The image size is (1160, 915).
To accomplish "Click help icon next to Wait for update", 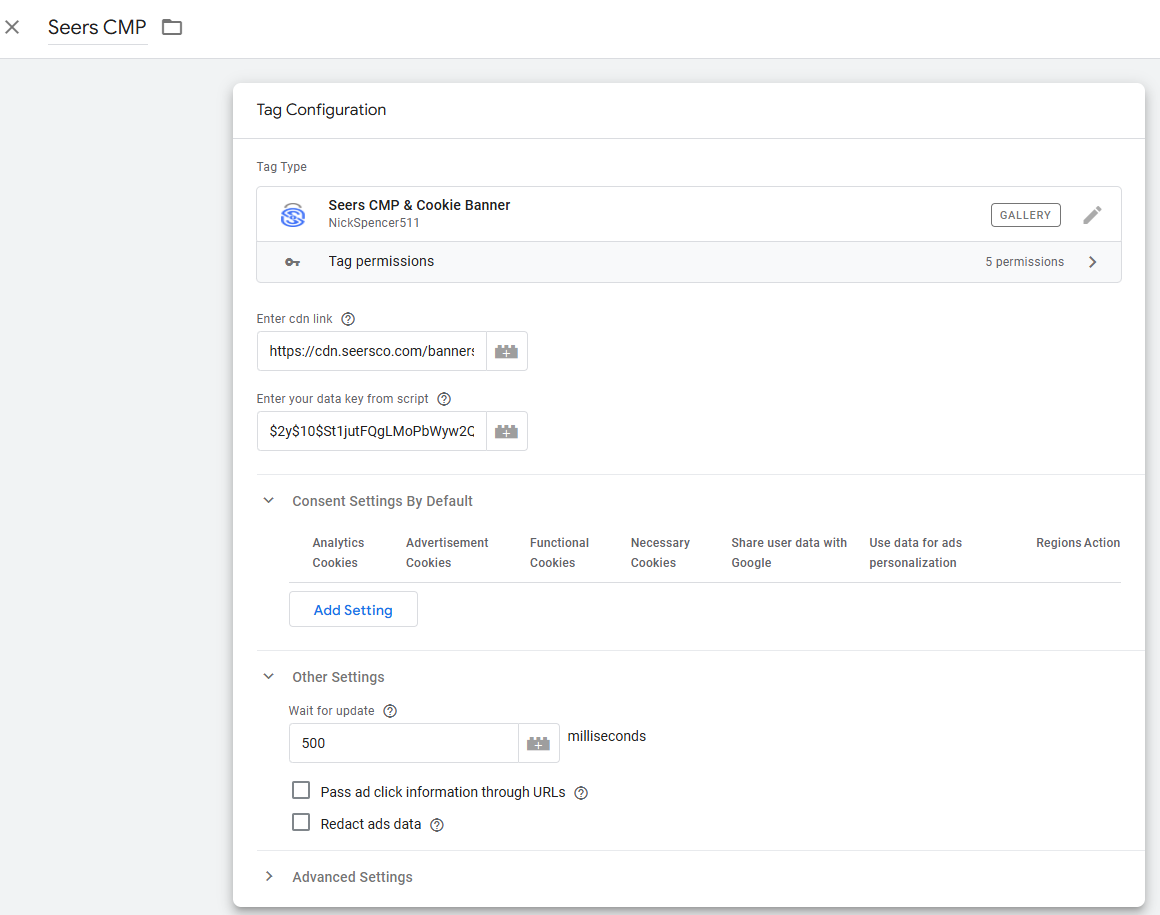I will [390, 711].
